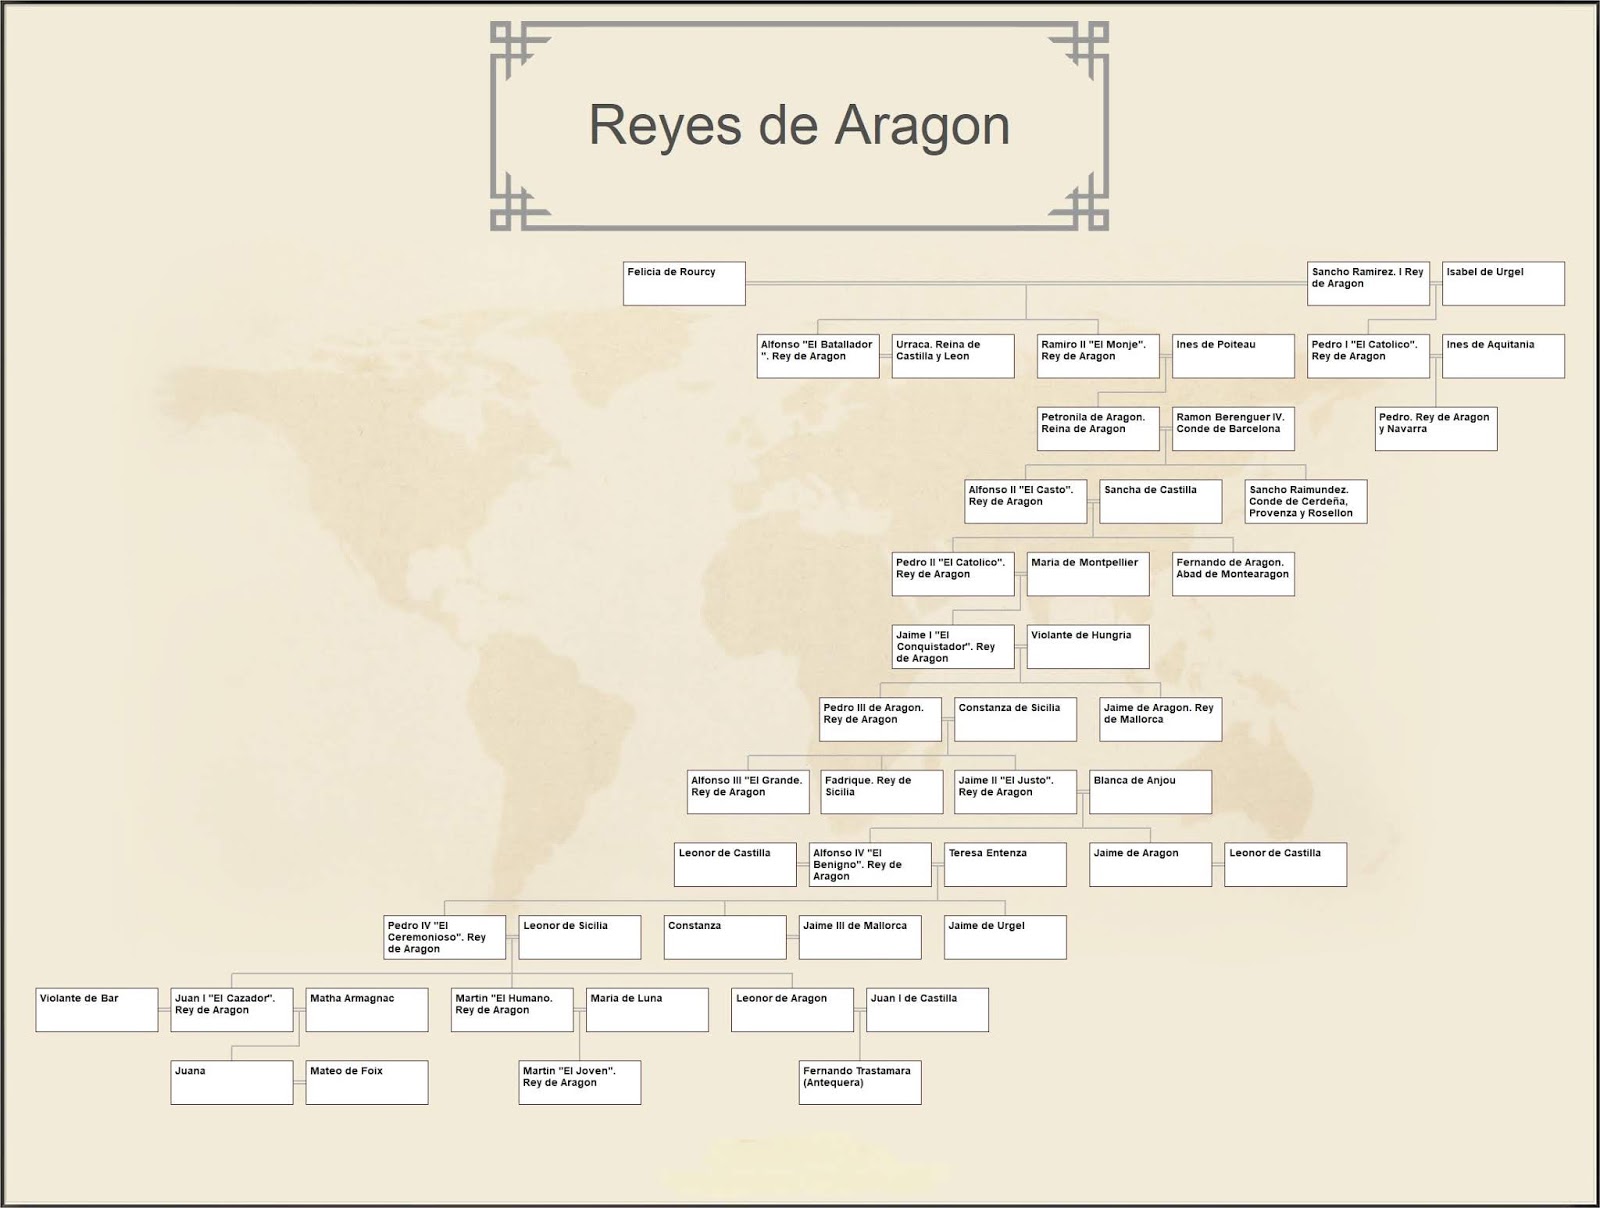Click Ramiro II "El Monje" box
1600x1208 pixels.
(x=1098, y=356)
